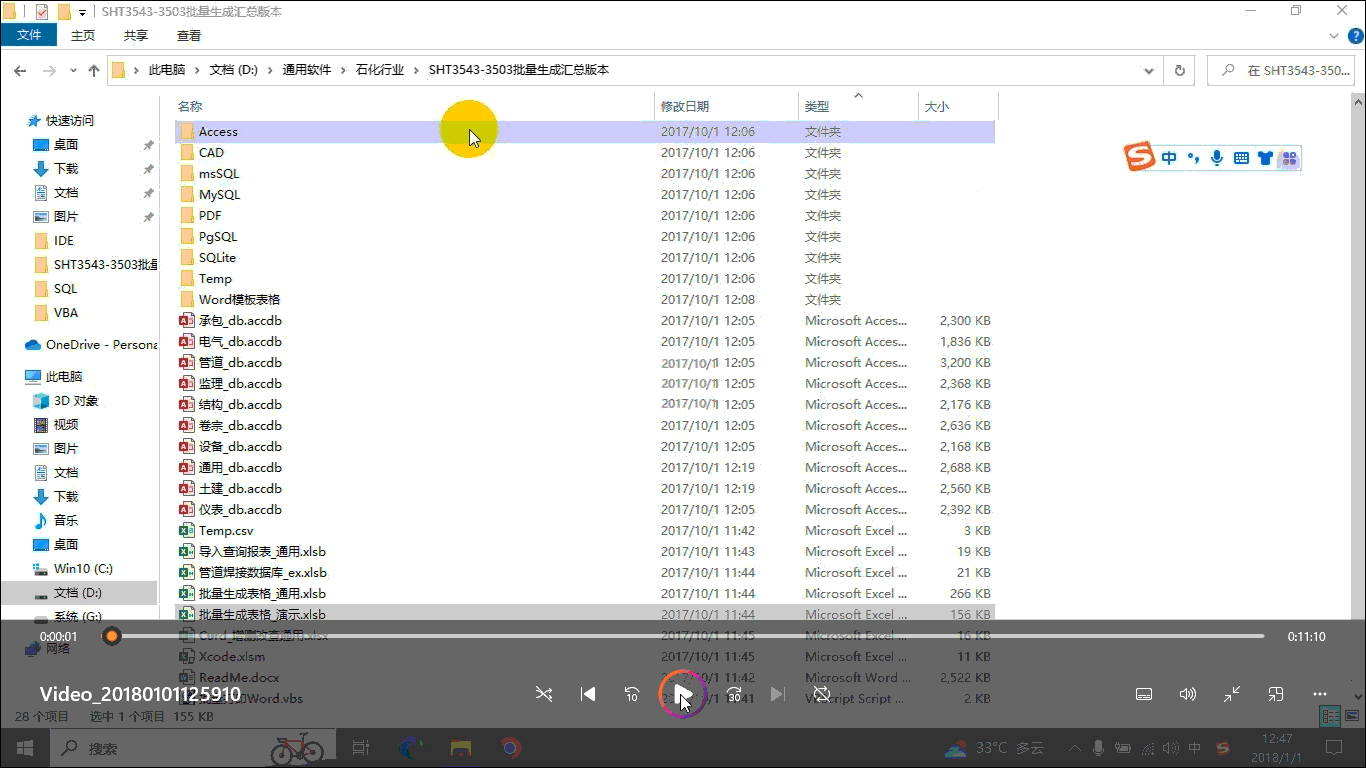Sort files by the 名称 column
Image resolution: width=1366 pixels, height=768 pixels.
414,106
